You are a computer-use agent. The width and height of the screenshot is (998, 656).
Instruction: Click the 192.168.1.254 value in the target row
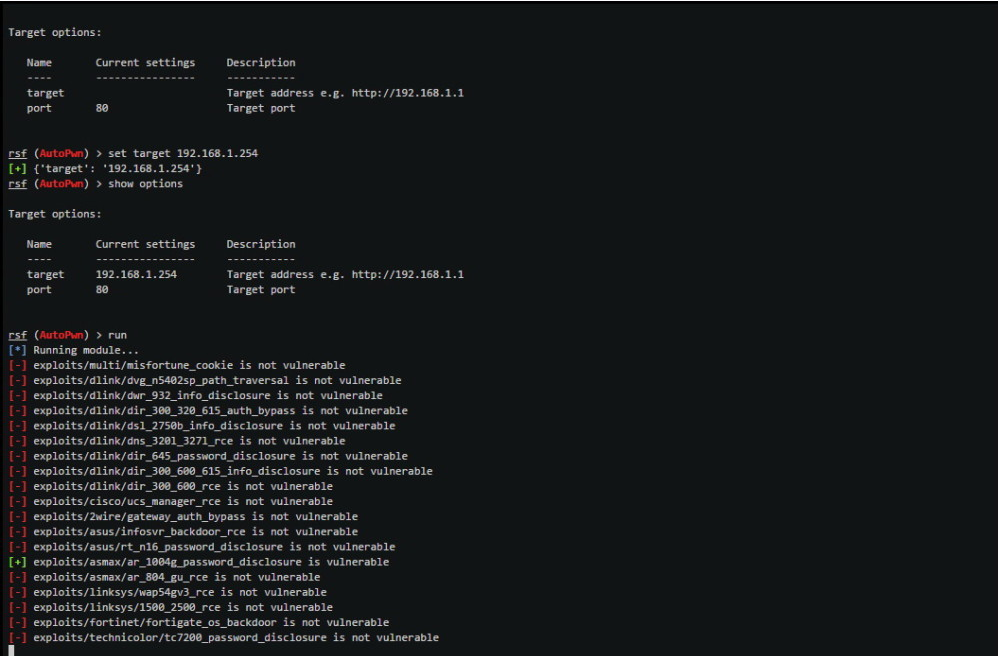(x=136, y=274)
